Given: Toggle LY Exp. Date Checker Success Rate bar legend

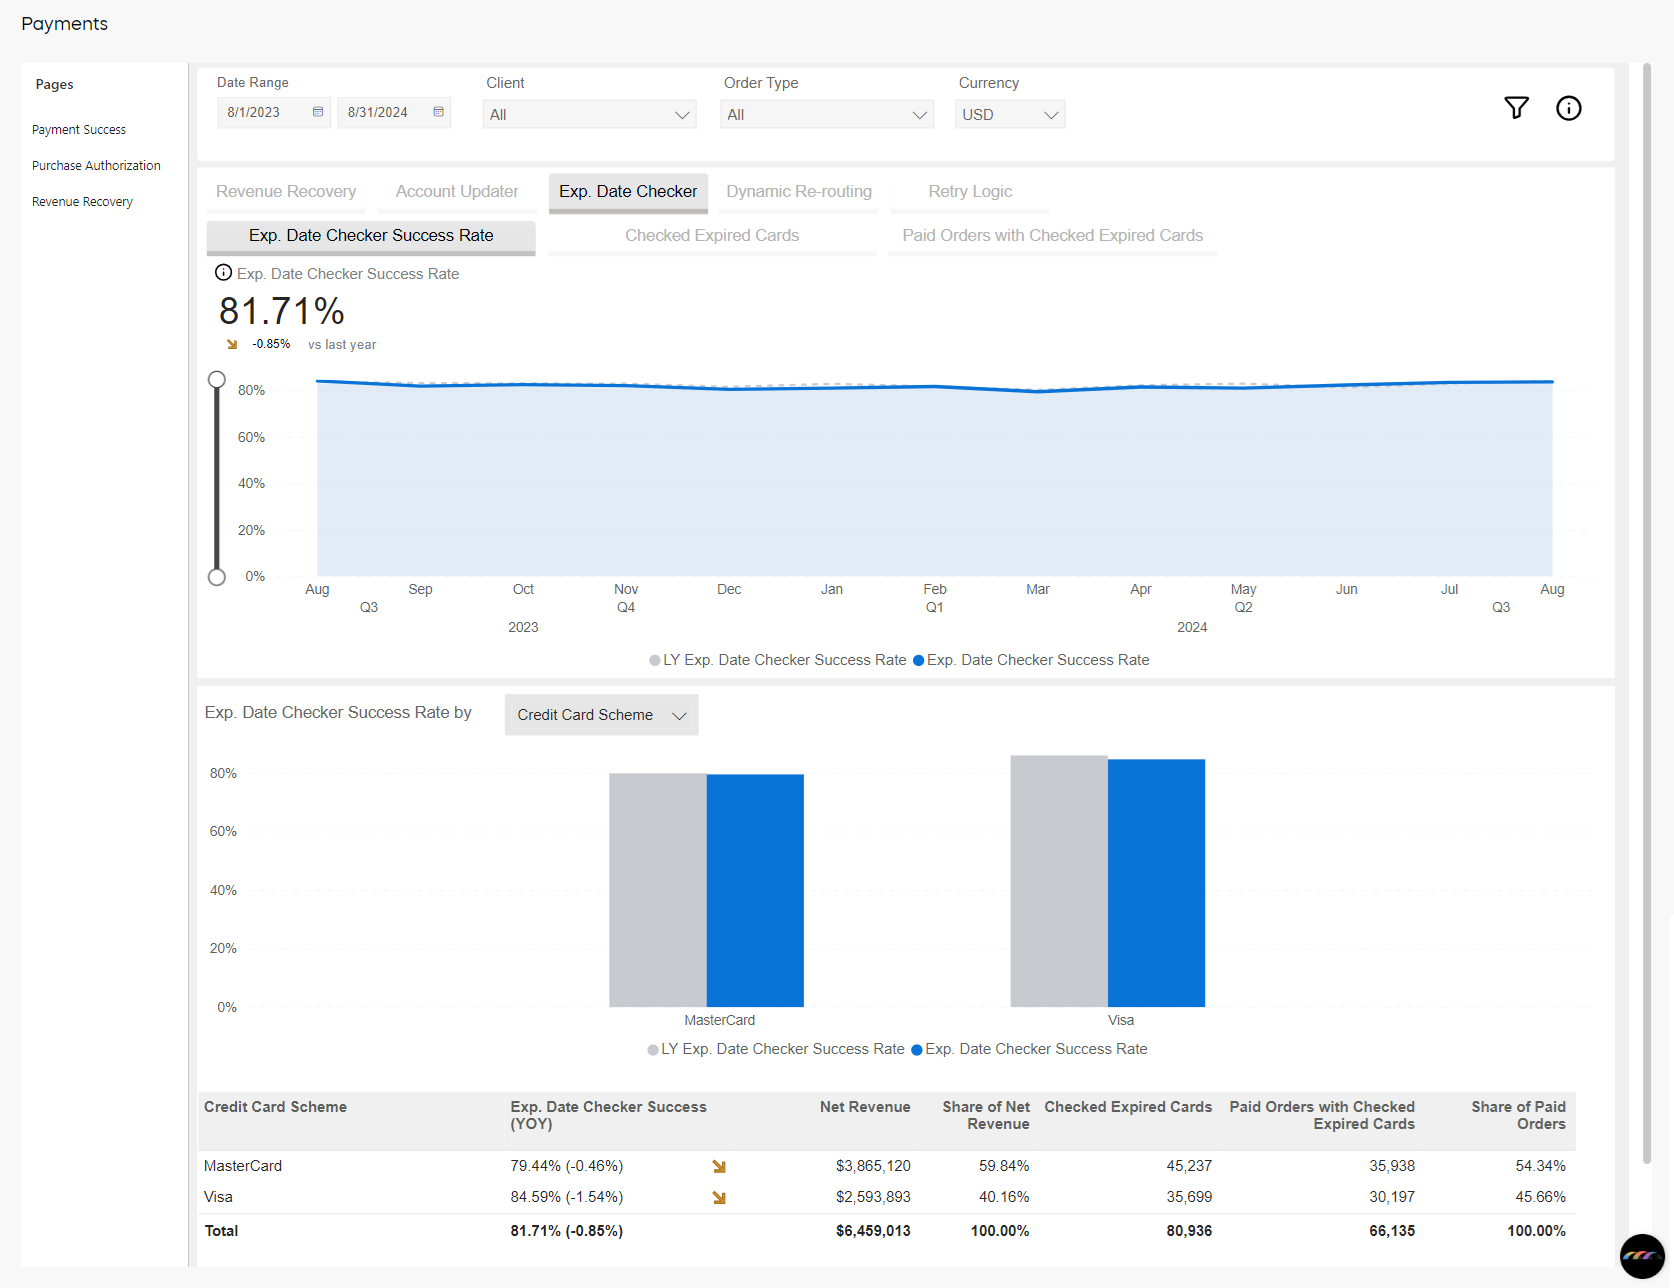Looking at the screenshot, I should [776, 1049].
